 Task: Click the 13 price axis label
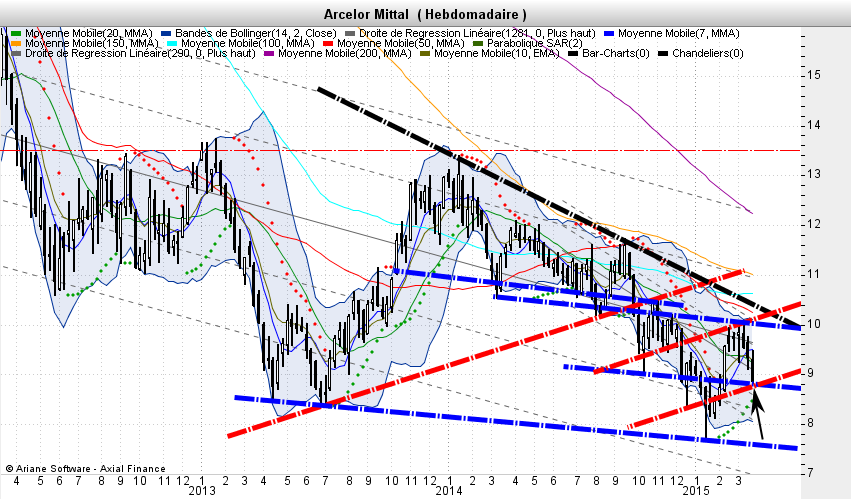pos(813,174)
